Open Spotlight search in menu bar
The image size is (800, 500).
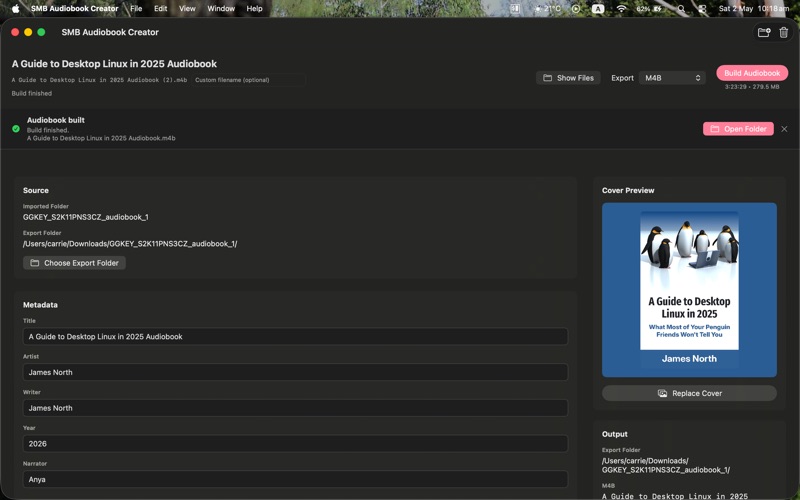tap(681, 9)
